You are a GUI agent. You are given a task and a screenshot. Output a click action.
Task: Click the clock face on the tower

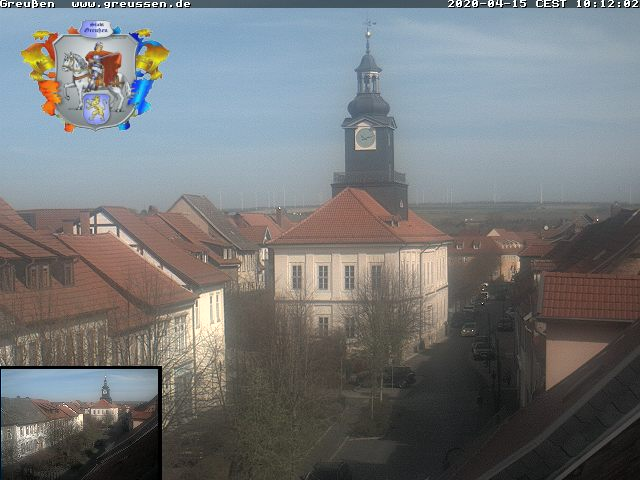365,138
